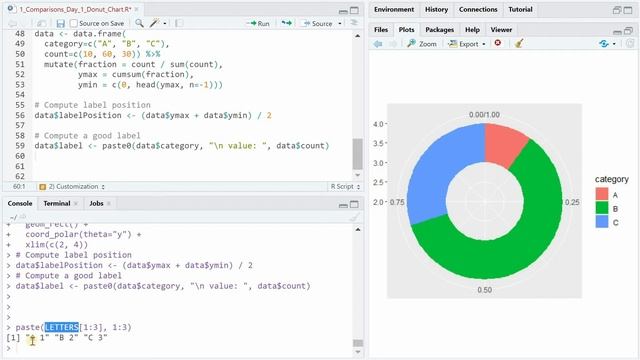Viewport: 640px width, 360px height.
Task: Maximize the console pane
Action: point(354,204)
